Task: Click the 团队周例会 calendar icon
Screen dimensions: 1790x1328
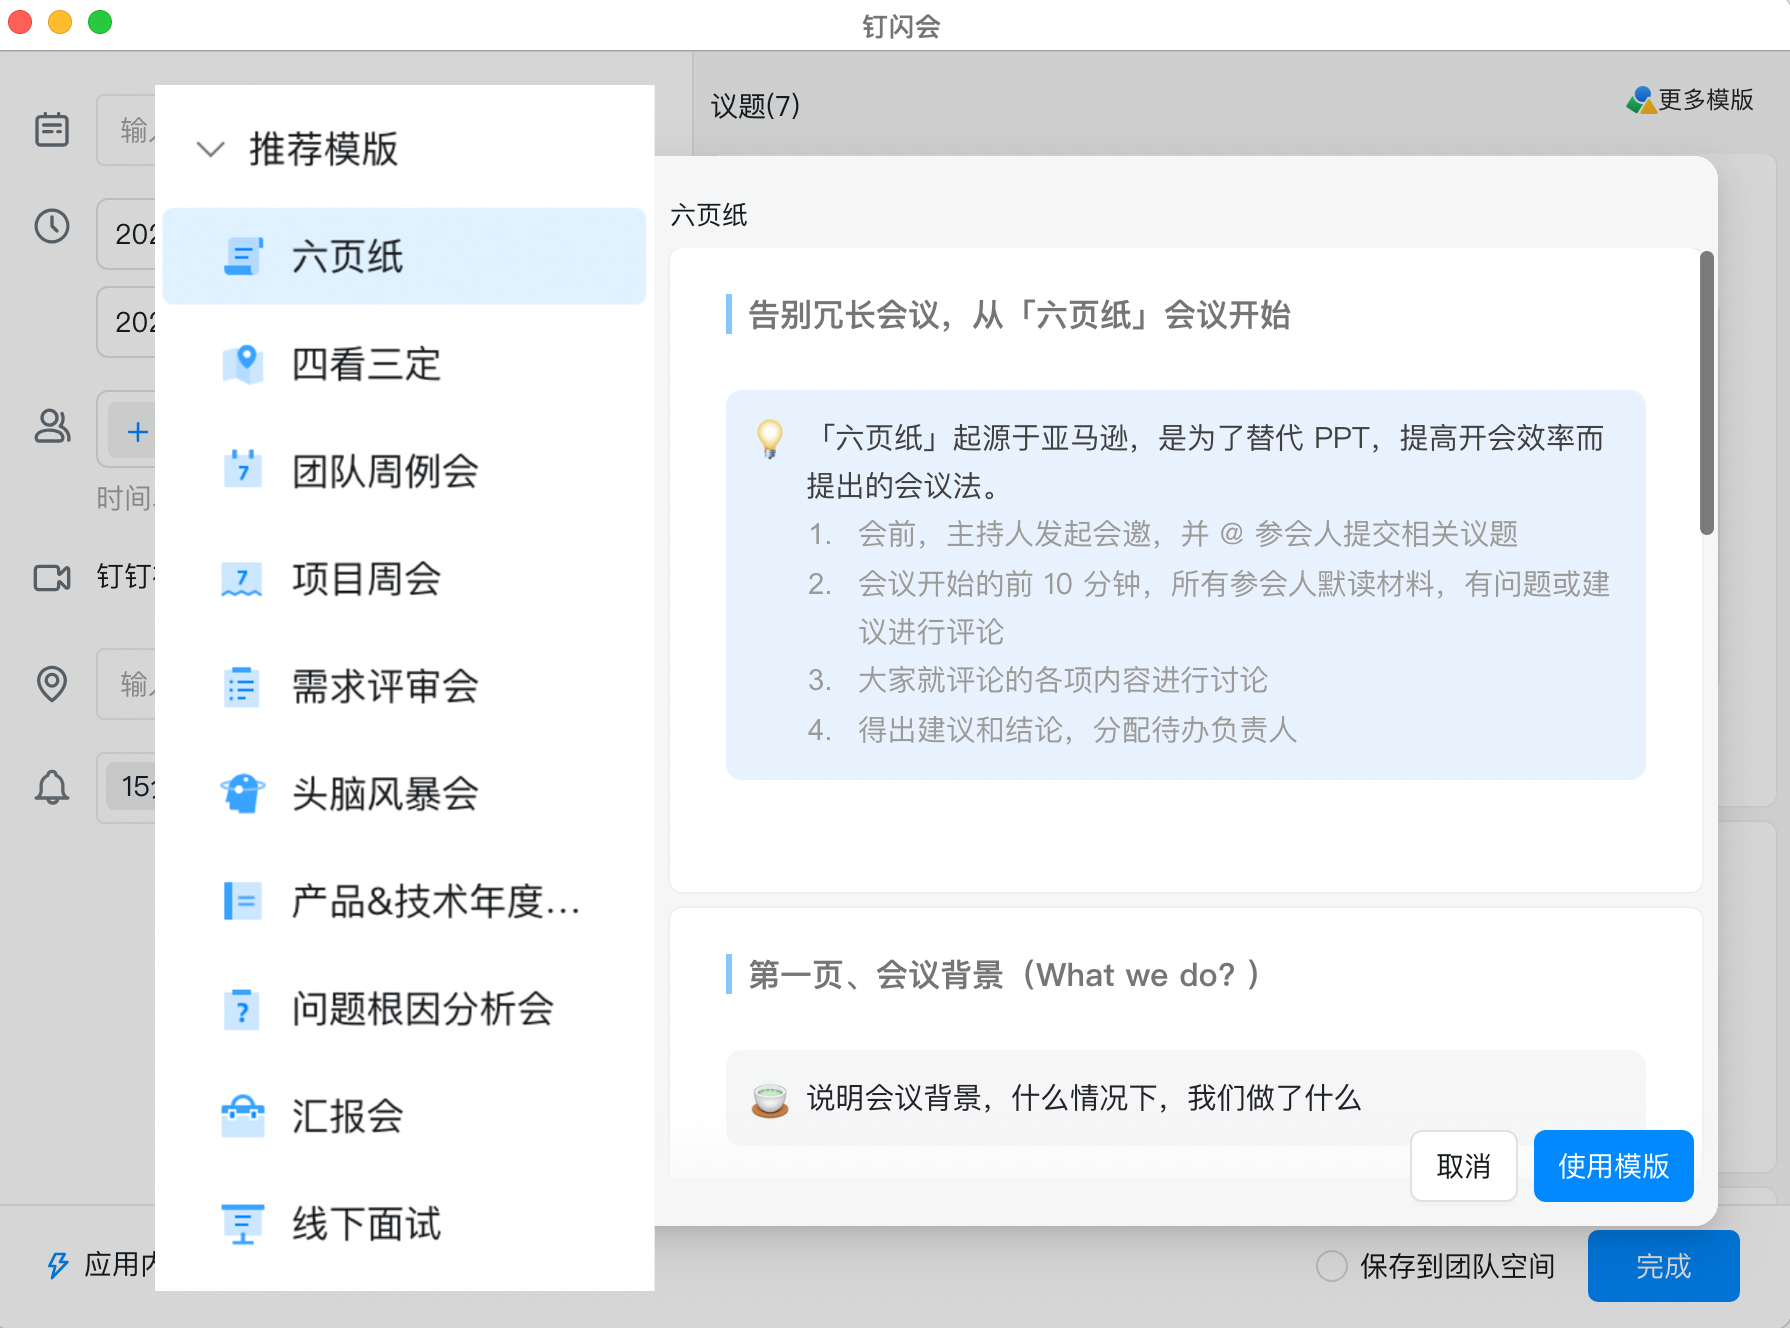Action: pos(243,470)
